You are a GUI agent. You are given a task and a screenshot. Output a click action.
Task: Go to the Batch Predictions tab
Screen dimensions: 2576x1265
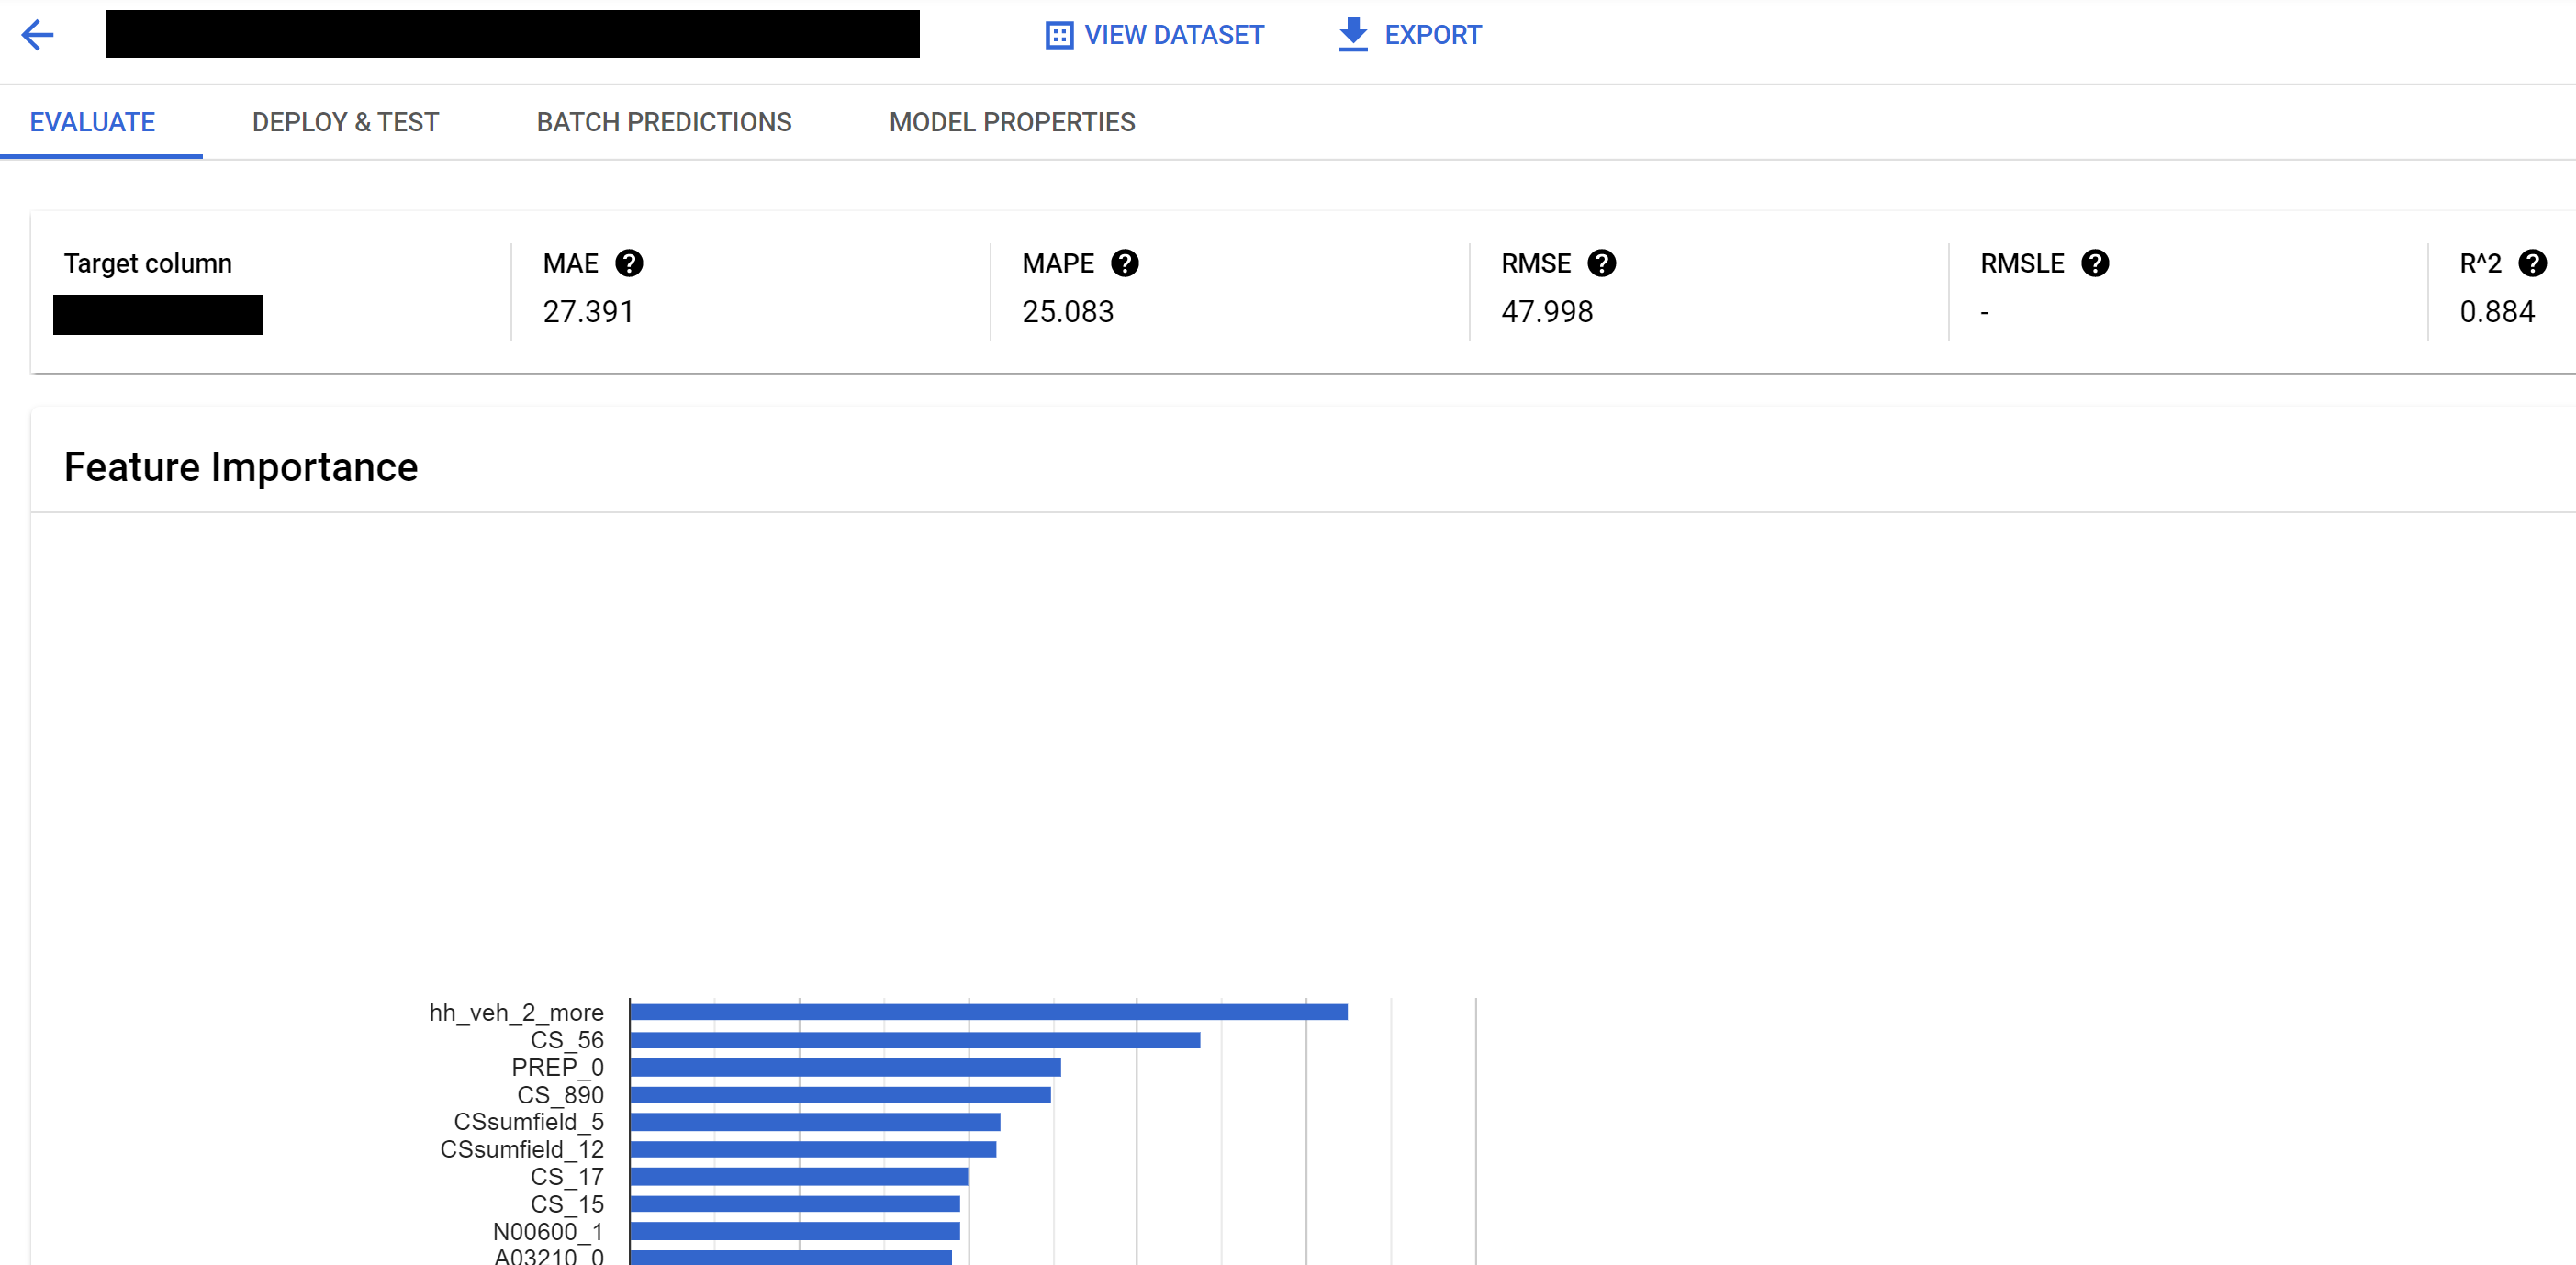pyautogui.click(x=664, y=122)
